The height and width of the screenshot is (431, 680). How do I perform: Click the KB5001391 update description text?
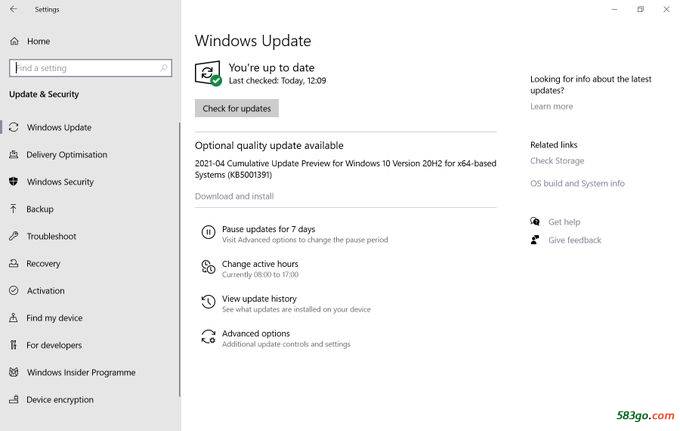pos(345,169)
